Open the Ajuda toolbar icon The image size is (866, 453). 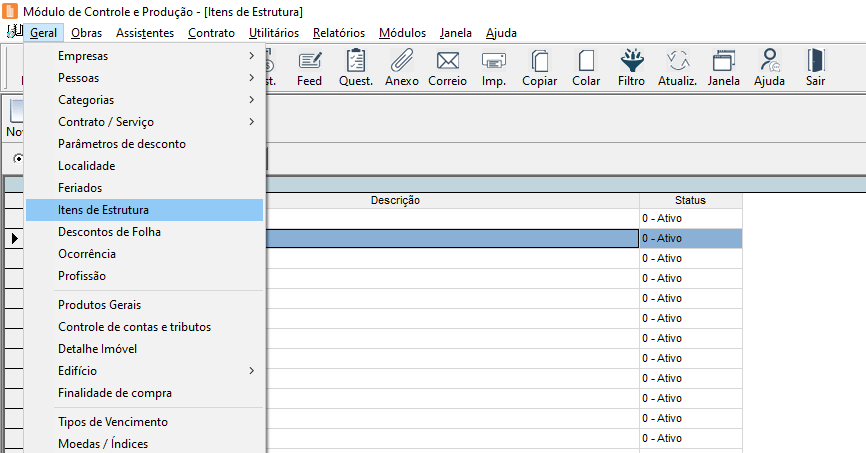[x=769, y=67]
